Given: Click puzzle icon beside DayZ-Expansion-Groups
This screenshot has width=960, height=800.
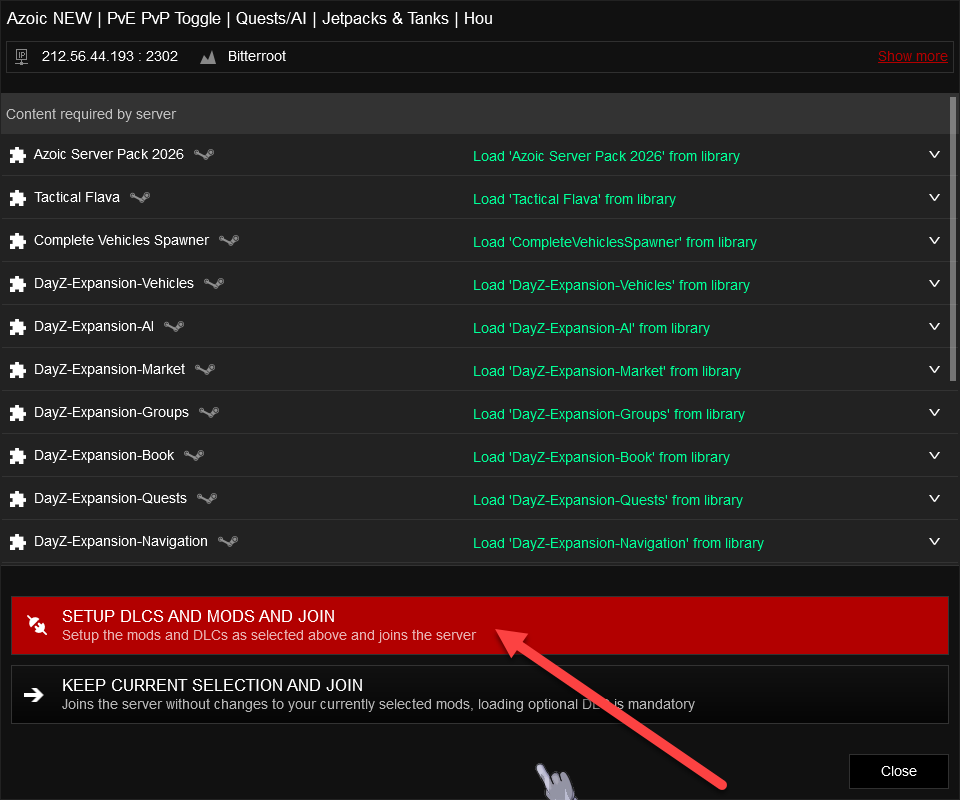Looking at the screenshot, I should pos(18,413).
